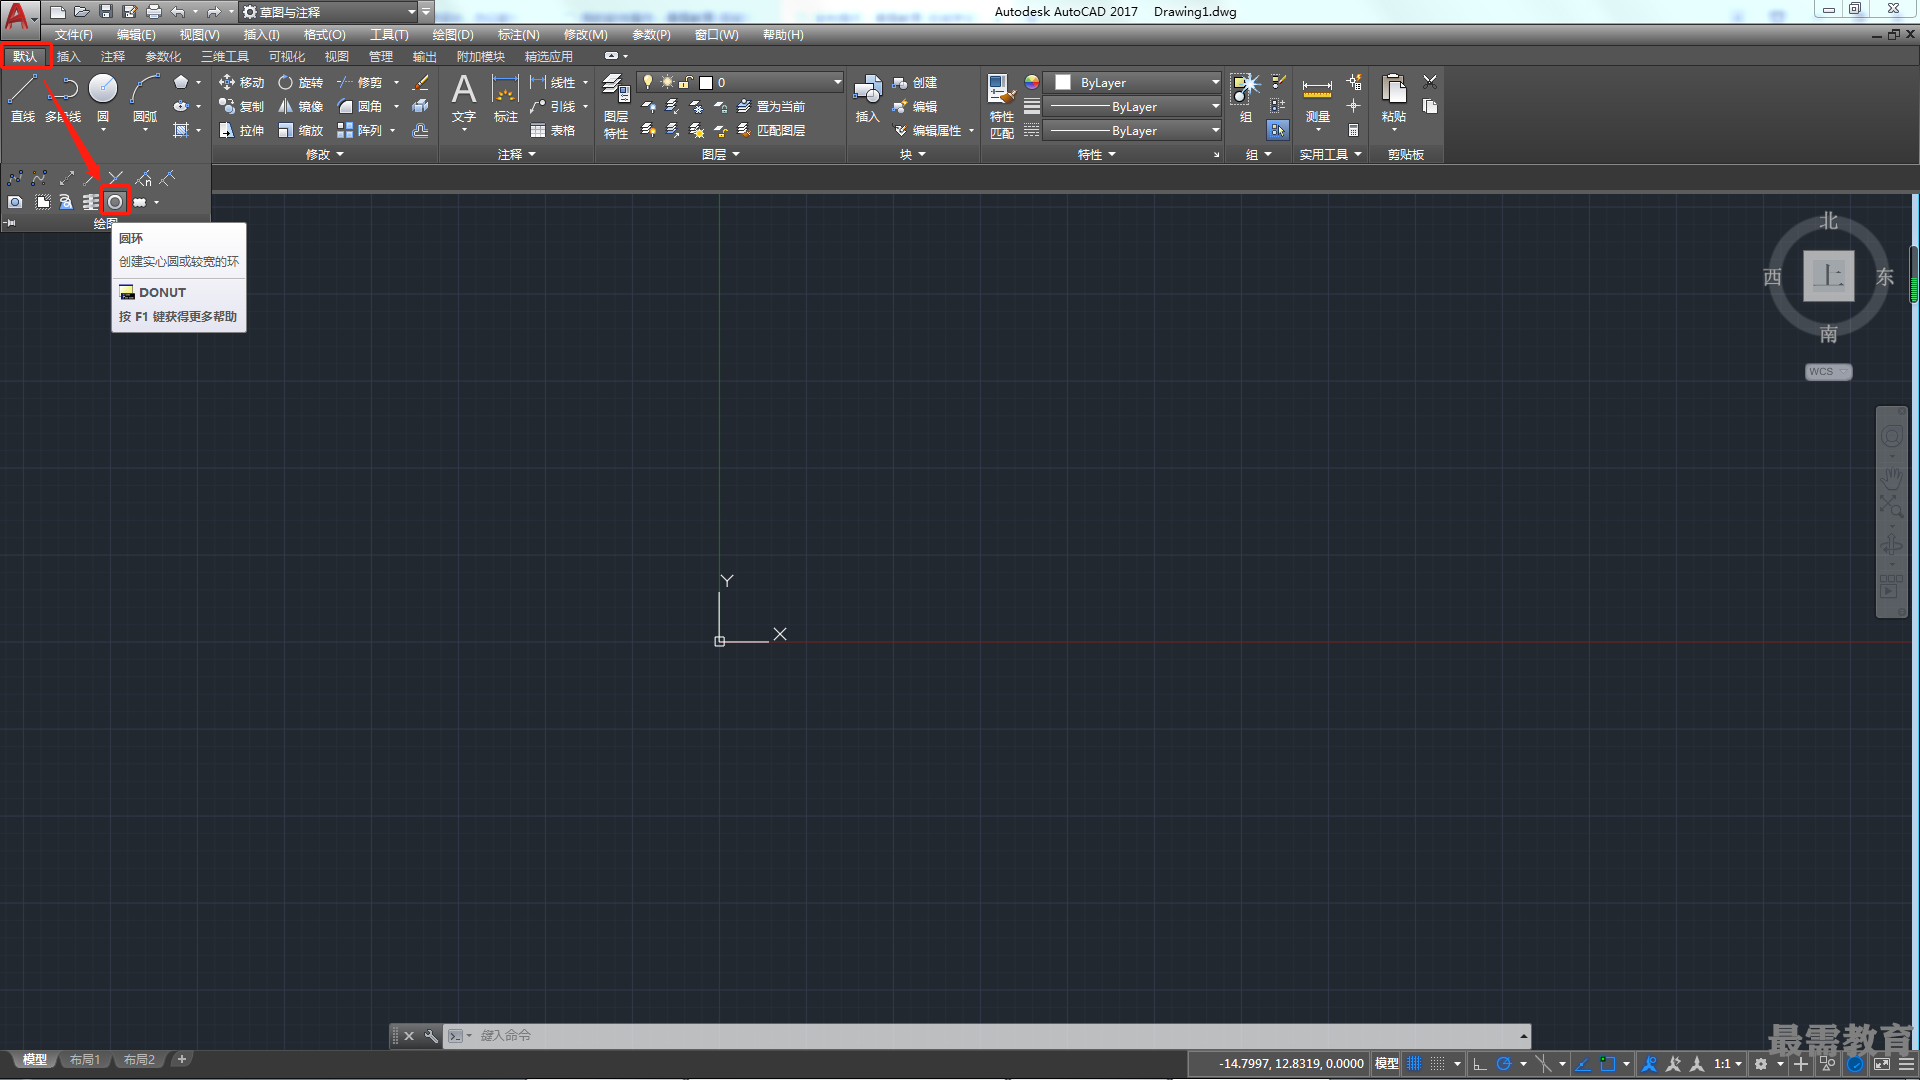Open Layer Properties (图层特性)

(x=616, y=106)
